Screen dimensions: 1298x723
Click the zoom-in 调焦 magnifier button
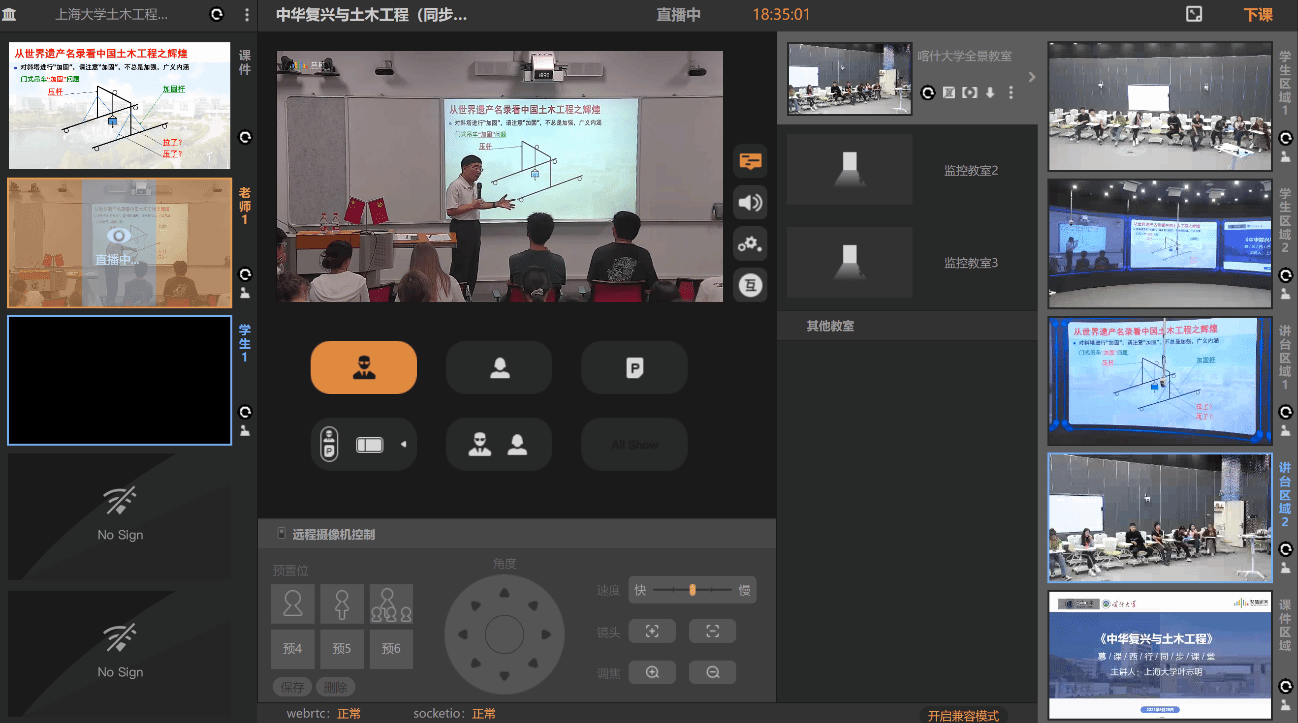tap(652, 673)
